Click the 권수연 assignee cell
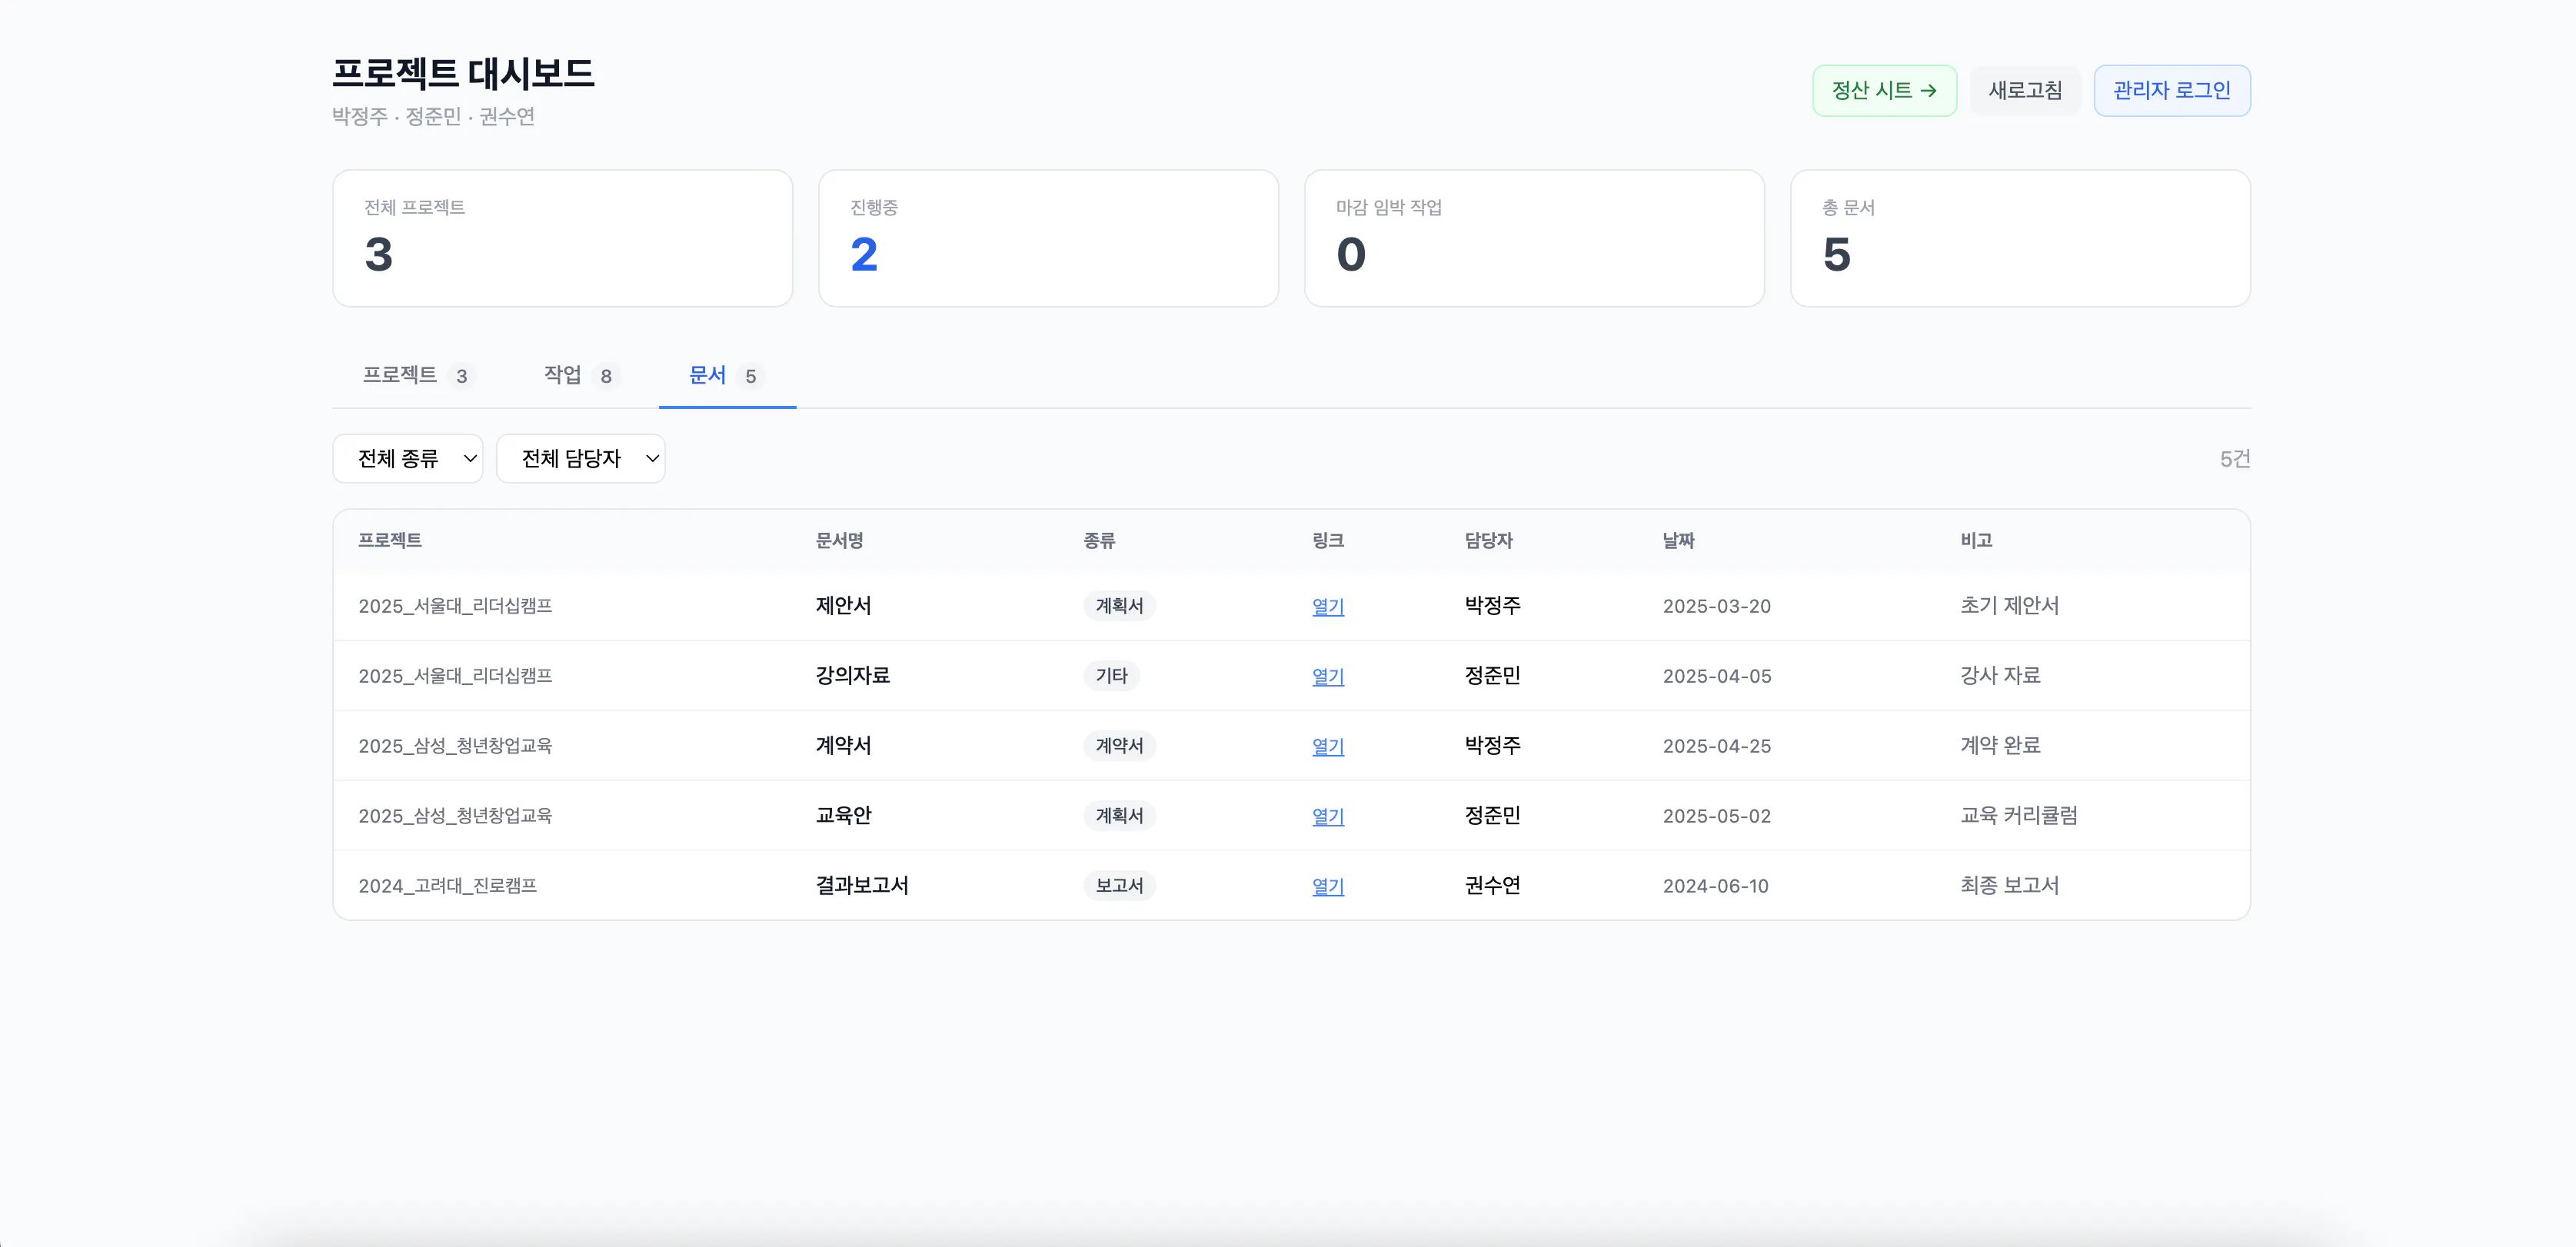 [1493, 886]
